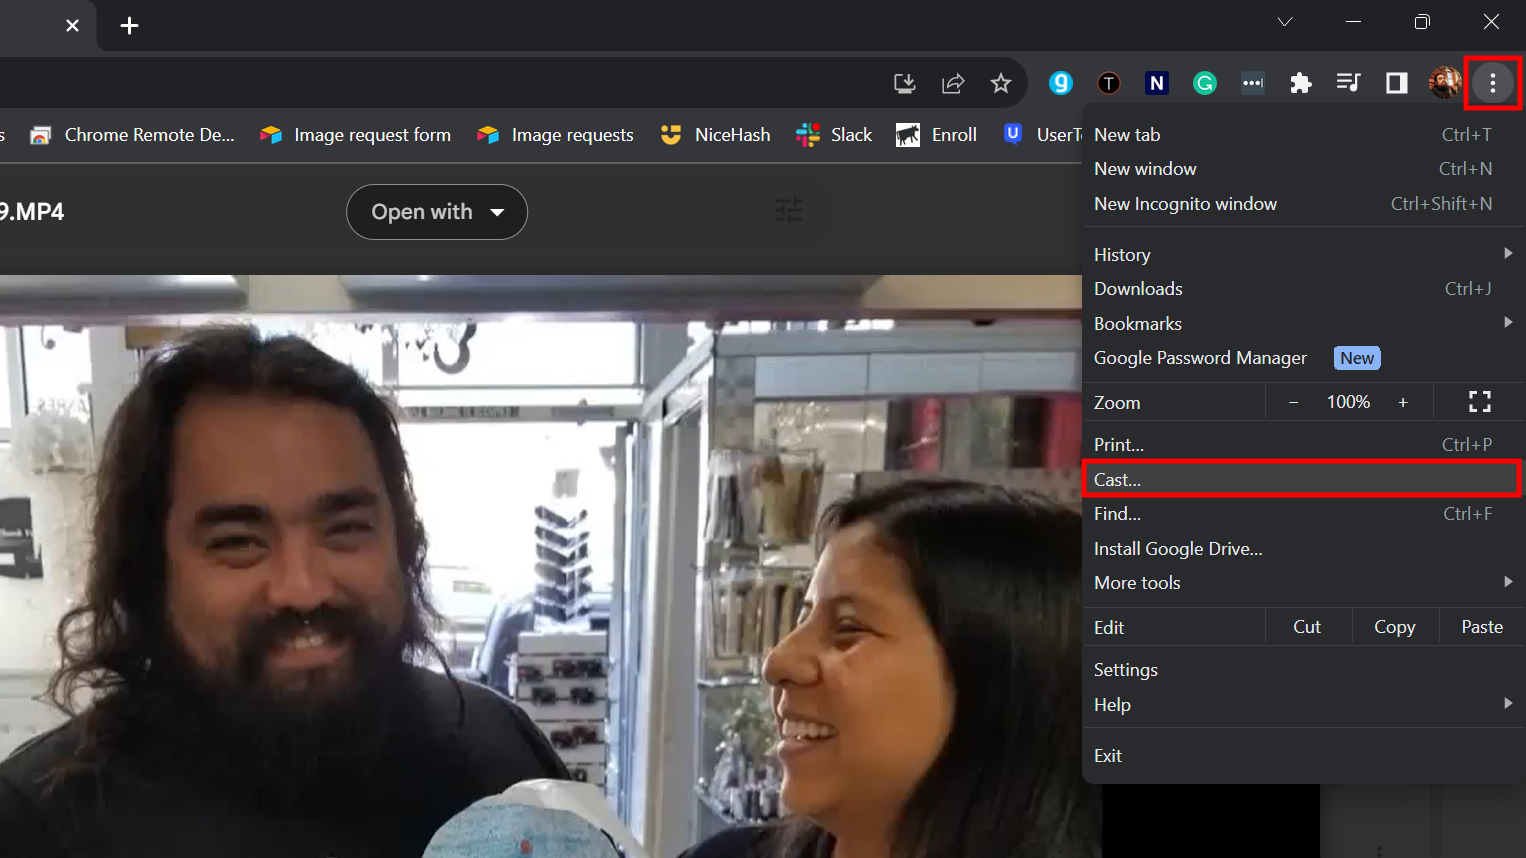Click the profile avatar picture
Screen dimensions: 1526x858
1444,83
